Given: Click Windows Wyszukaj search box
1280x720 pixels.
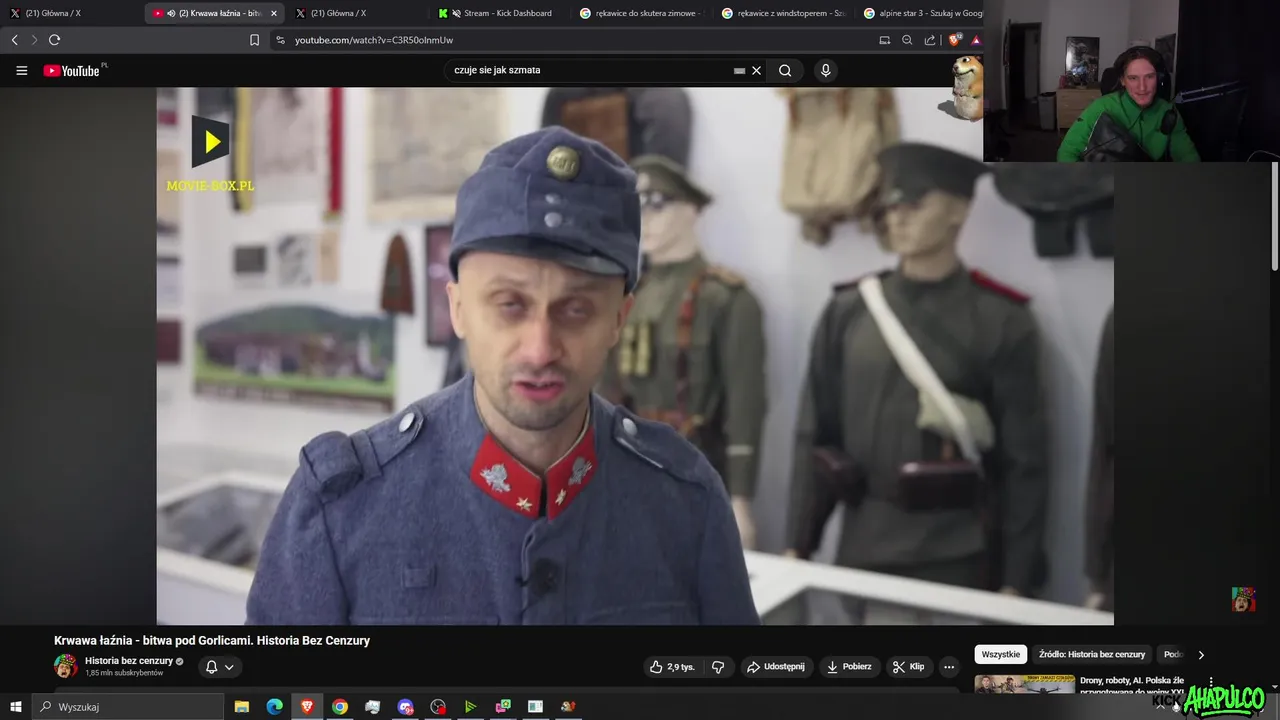Looking at the screenshot, I should [126, 707].
